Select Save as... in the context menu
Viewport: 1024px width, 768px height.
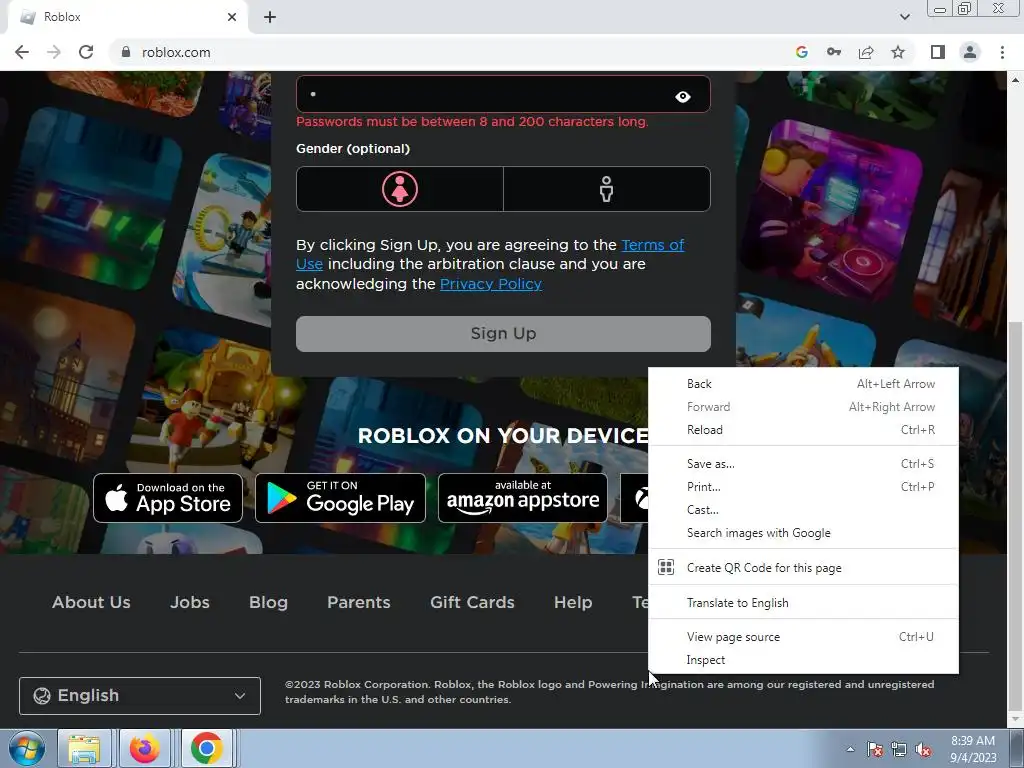click(x=803, y=464)
